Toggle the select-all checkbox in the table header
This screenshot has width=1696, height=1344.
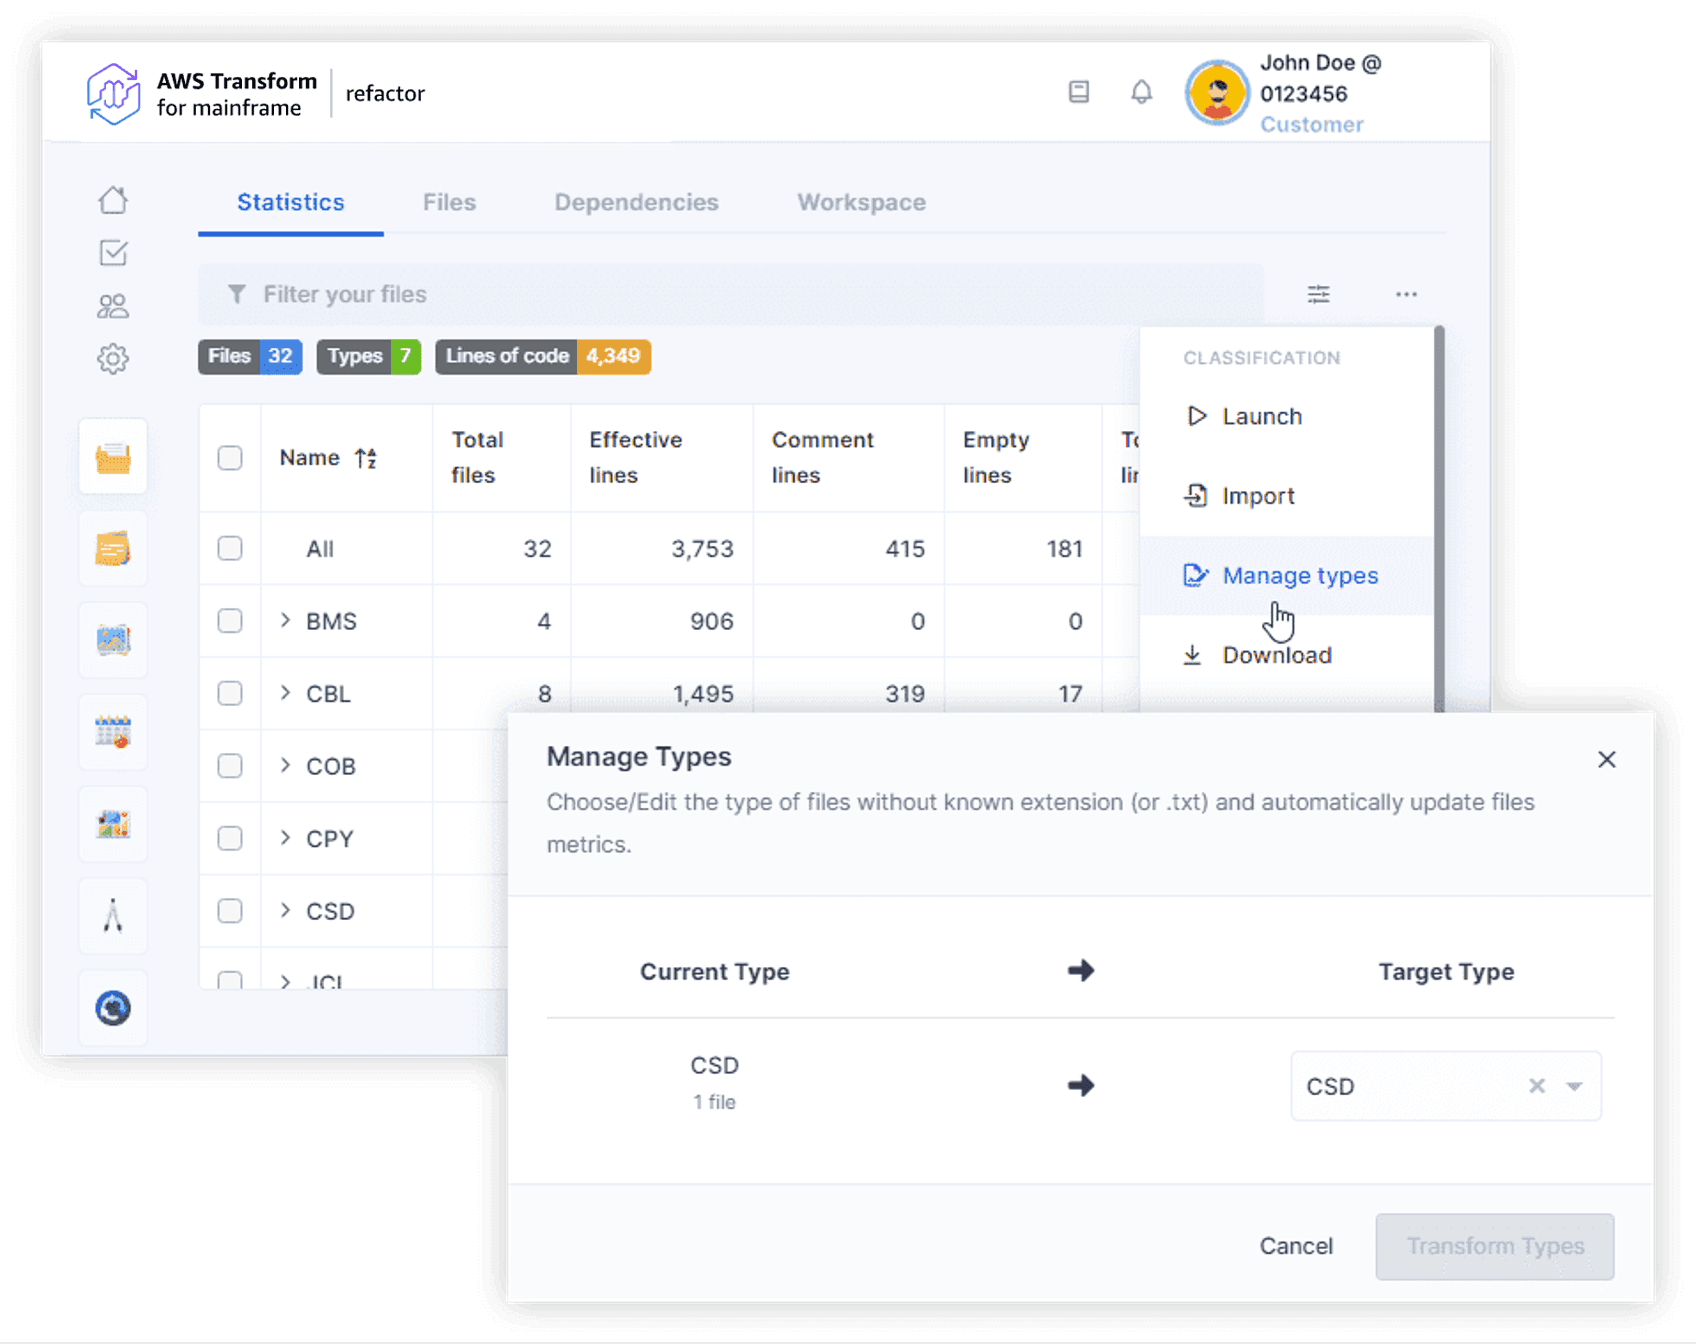[229, 457]
